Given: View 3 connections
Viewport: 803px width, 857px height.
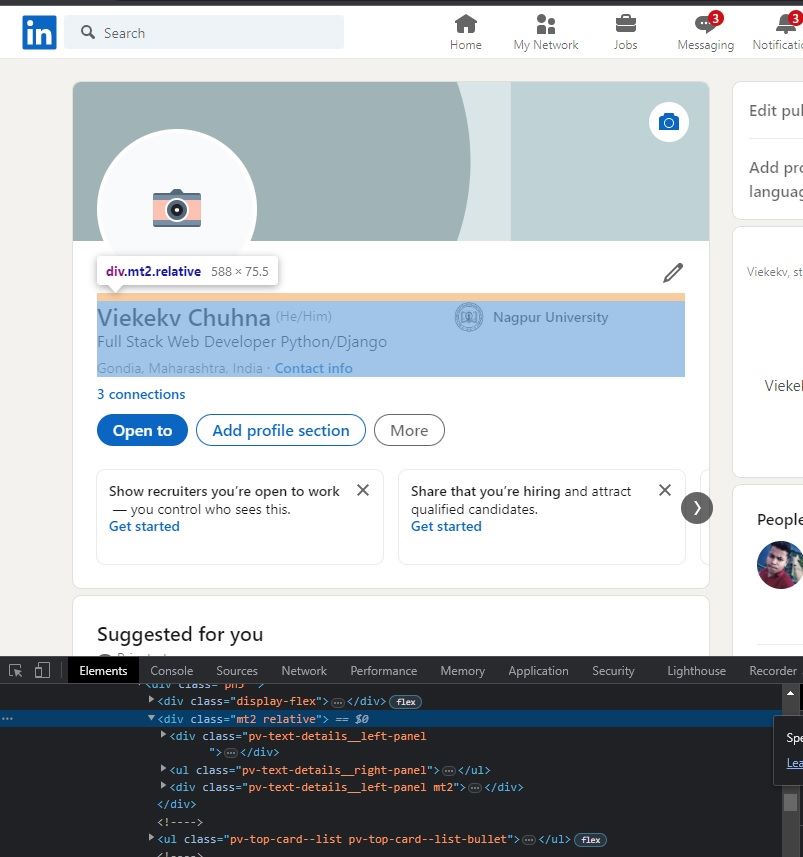Looking at the screenshot, I should 141,394.
